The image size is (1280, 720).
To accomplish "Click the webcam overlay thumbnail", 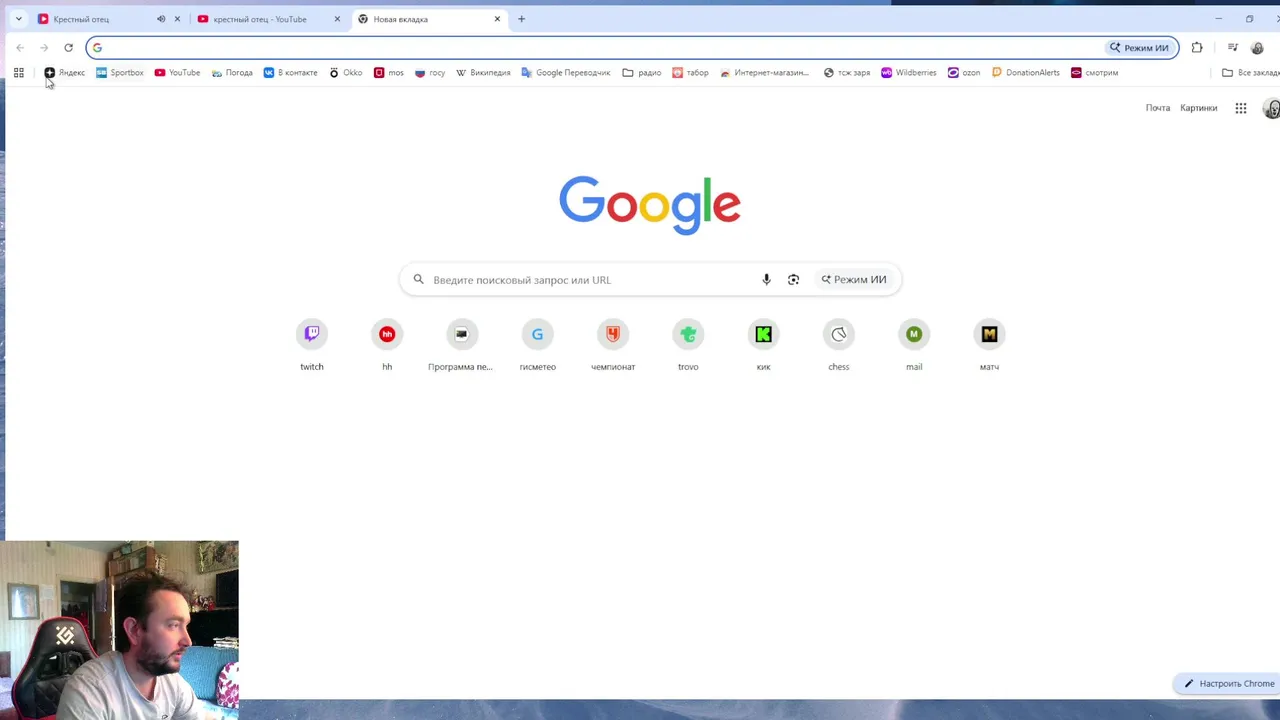I will click(119, 630).
